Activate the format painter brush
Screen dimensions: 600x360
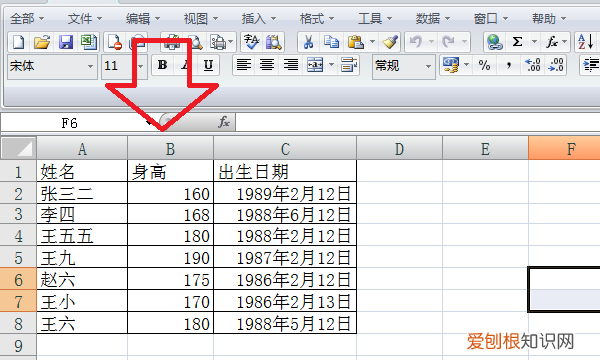[x=390, y=42]
